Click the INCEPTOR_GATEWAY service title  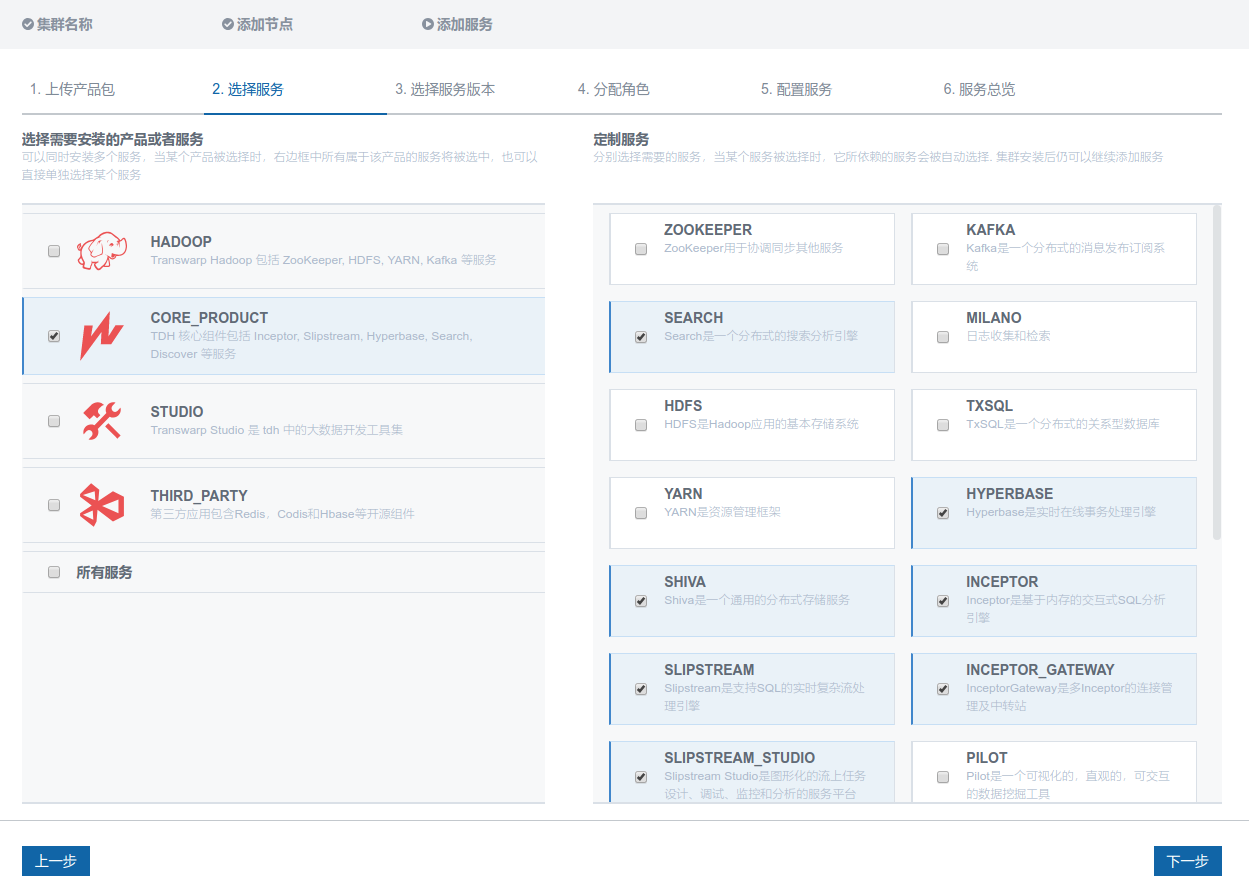[x=1040, y=670]
